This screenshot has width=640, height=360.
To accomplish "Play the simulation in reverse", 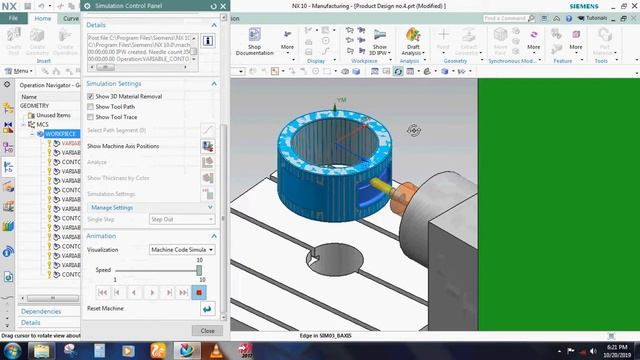I will click(134, 292).
